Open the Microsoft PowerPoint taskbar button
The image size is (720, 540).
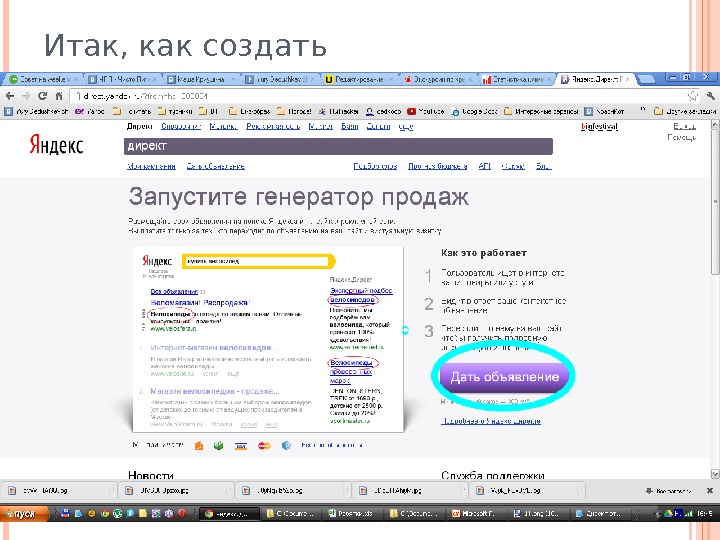(477, 514)
